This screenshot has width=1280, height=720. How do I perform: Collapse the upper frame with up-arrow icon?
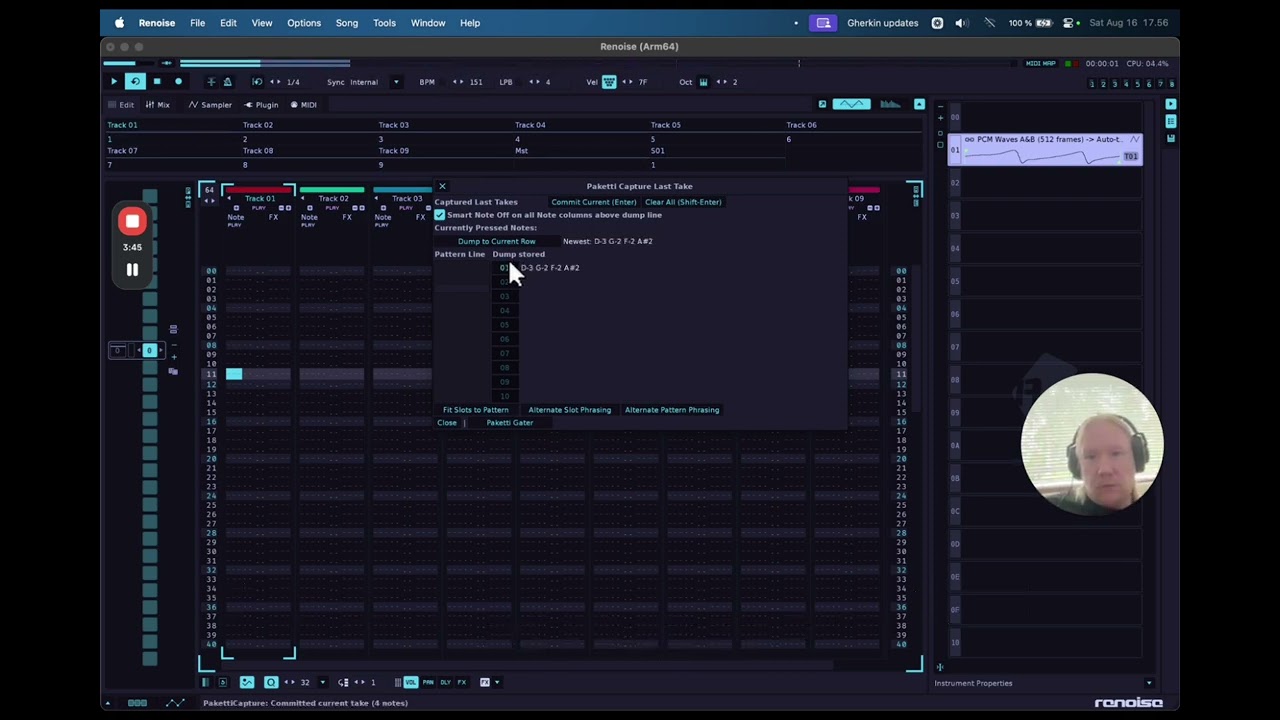point(919,104)
